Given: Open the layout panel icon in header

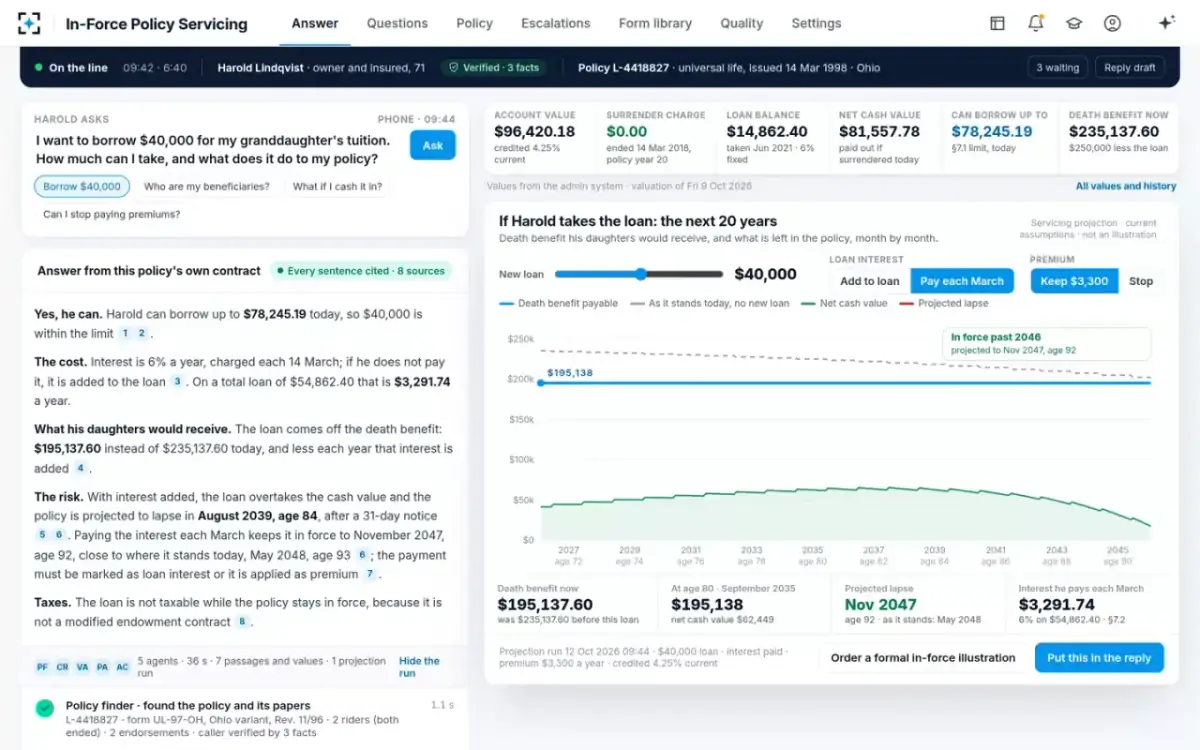Looking at the screenshot, I should [997, 23].
